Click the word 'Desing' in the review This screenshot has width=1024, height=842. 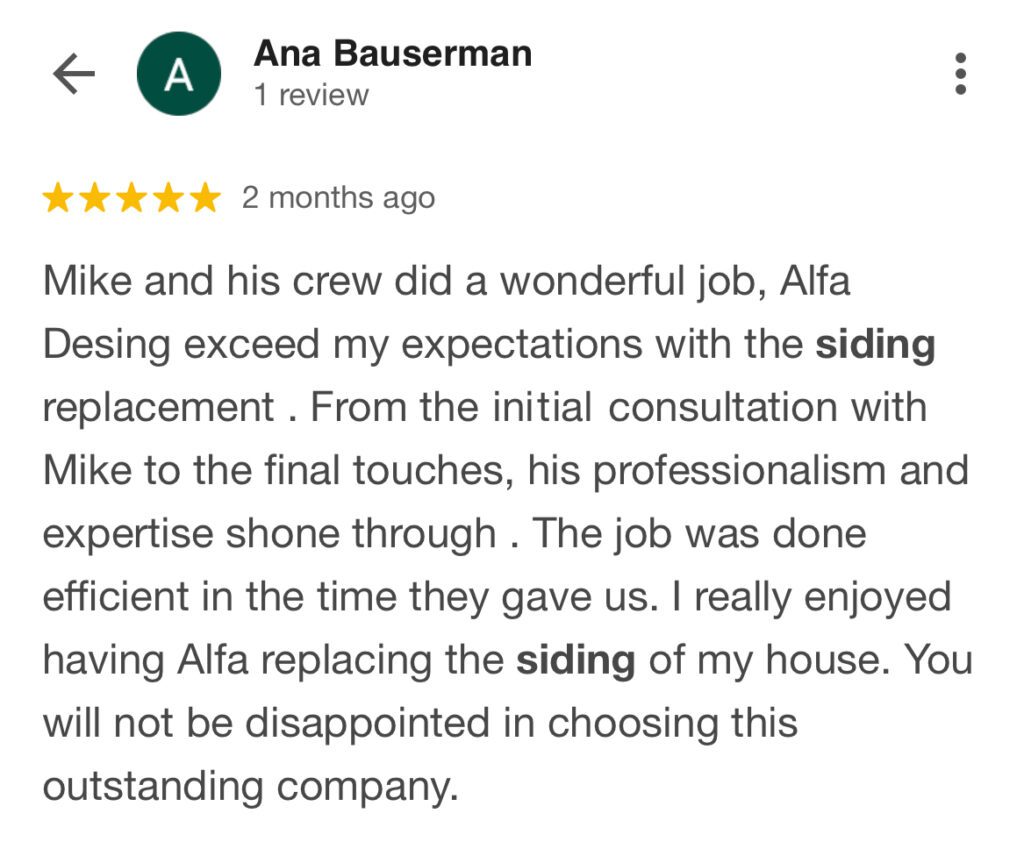107,345
